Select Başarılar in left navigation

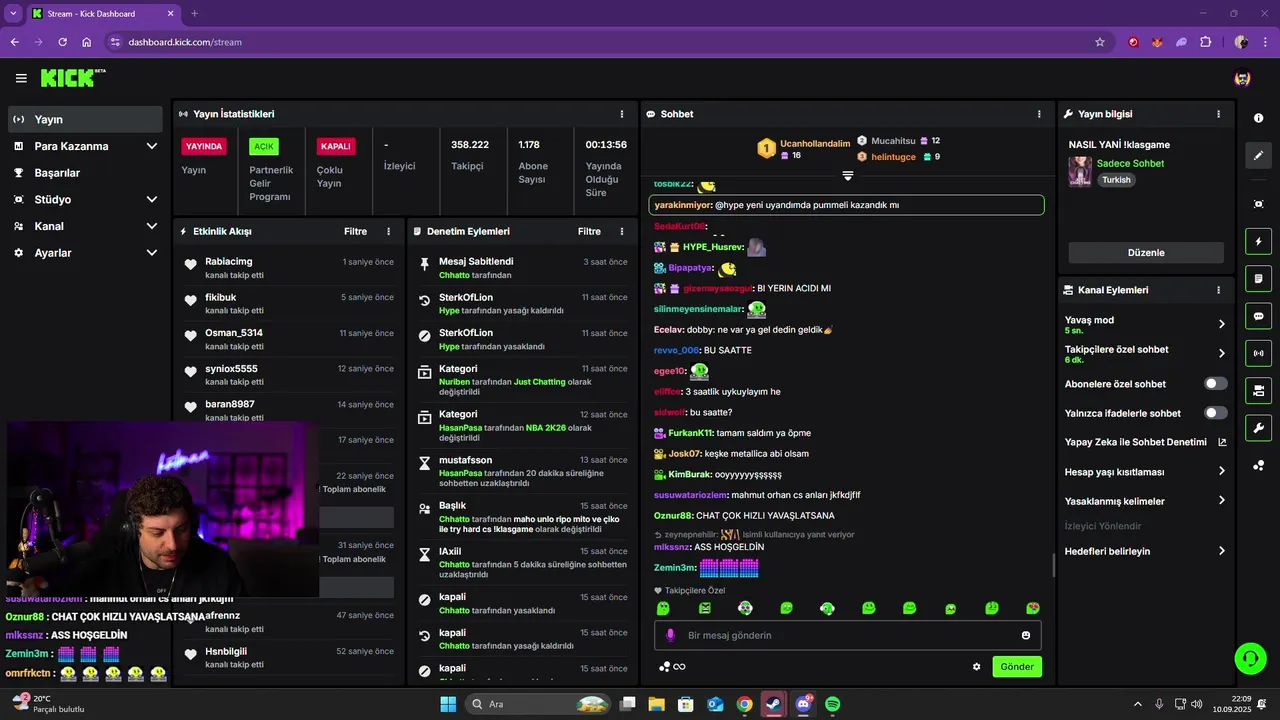(84, 173)
